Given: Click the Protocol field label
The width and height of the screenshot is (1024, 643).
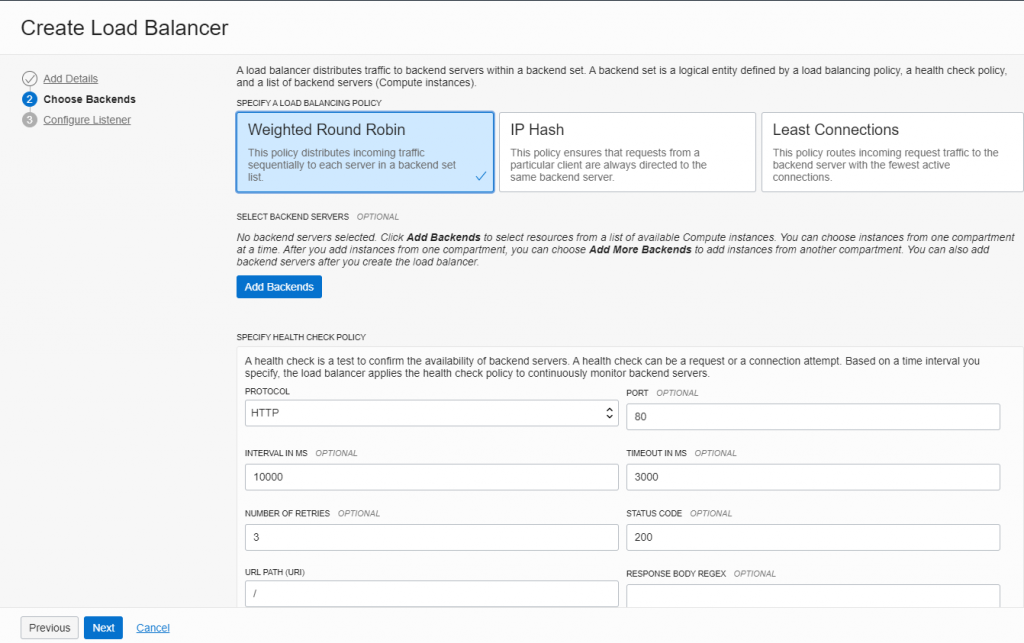Looking at the screenshot, I should click(x=267, y=392).
